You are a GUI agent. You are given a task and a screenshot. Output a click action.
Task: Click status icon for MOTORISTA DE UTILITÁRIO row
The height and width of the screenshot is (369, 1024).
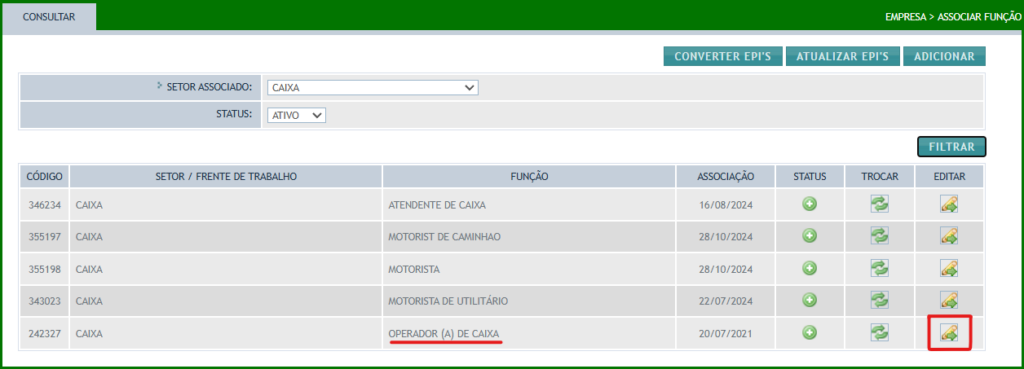[810, 300]
